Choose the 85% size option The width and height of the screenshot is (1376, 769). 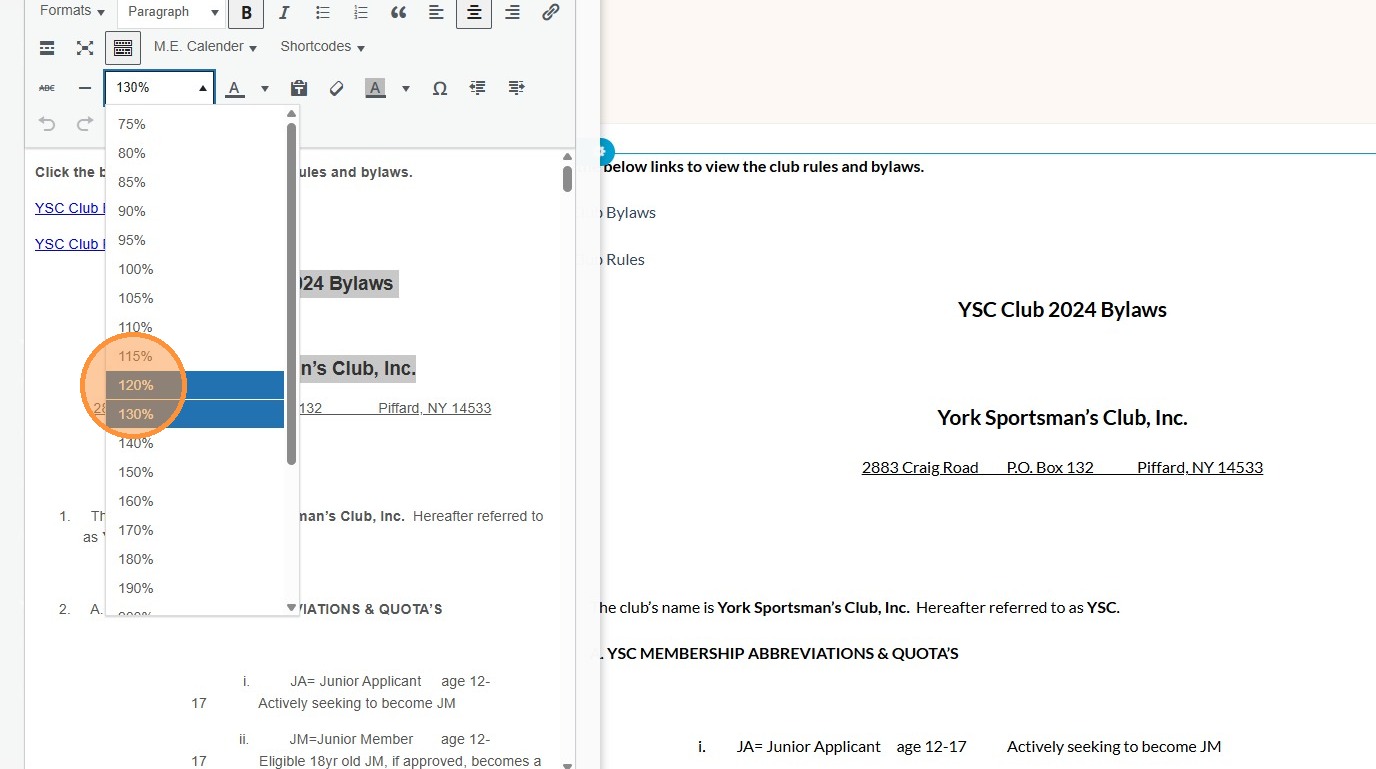195,182
